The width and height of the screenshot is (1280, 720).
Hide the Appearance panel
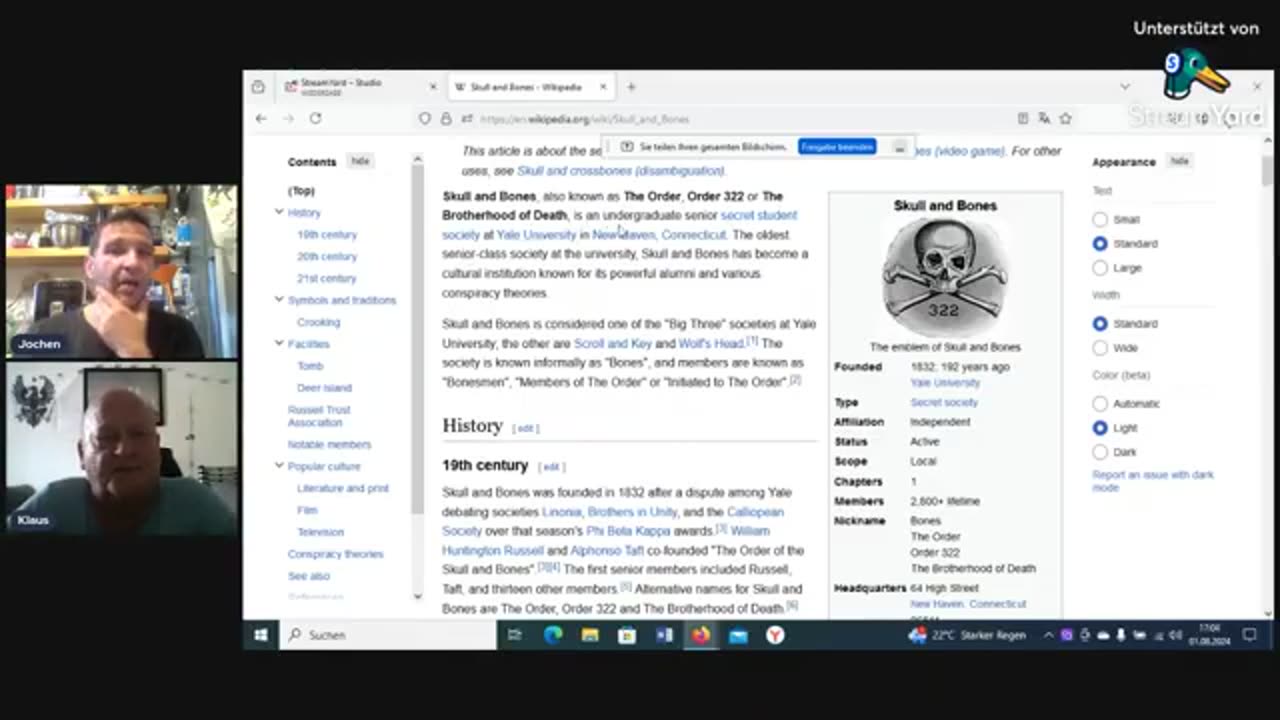(x=1180, y=161)
